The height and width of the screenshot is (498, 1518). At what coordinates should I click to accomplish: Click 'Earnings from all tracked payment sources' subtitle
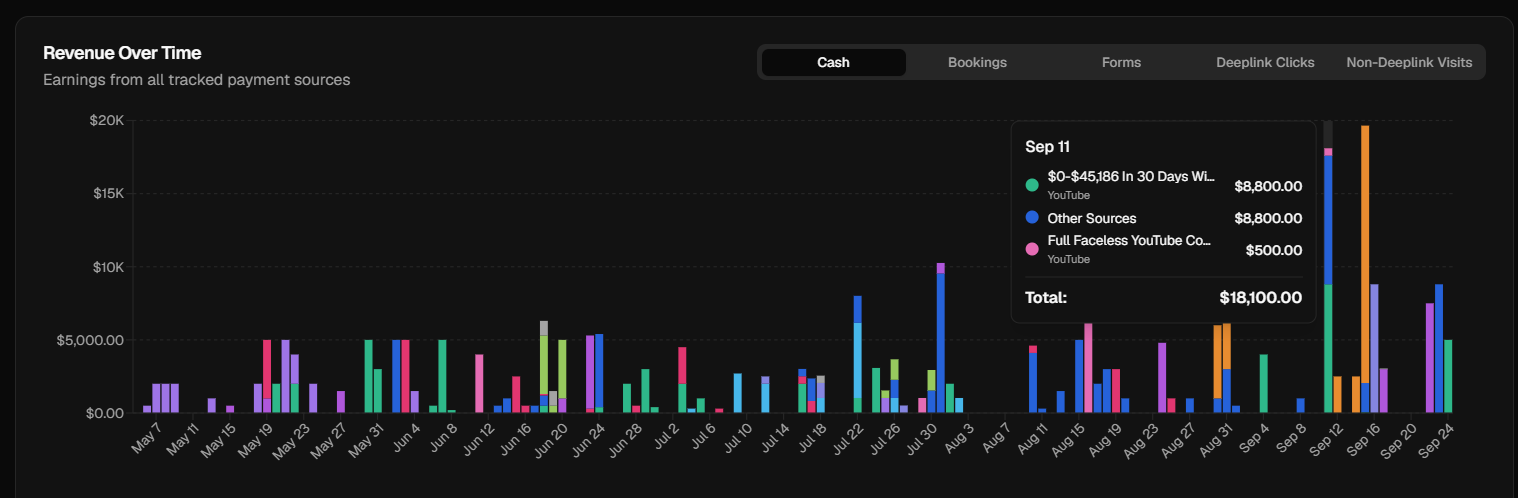pyautogui.click(x=197, y=79)
